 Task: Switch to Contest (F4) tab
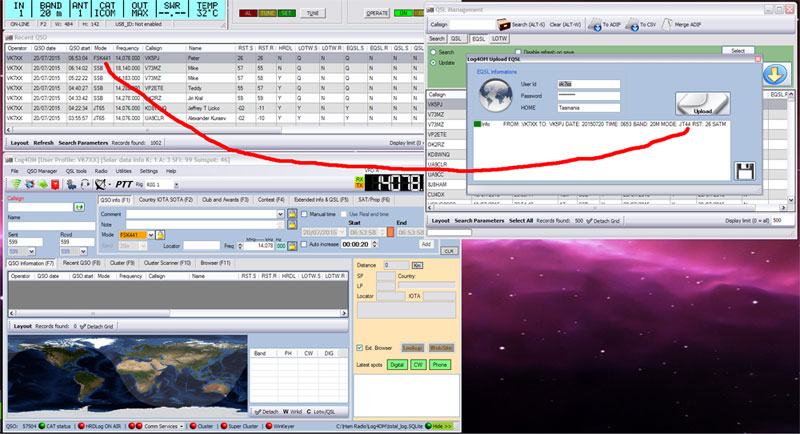(x=271, y=200)
